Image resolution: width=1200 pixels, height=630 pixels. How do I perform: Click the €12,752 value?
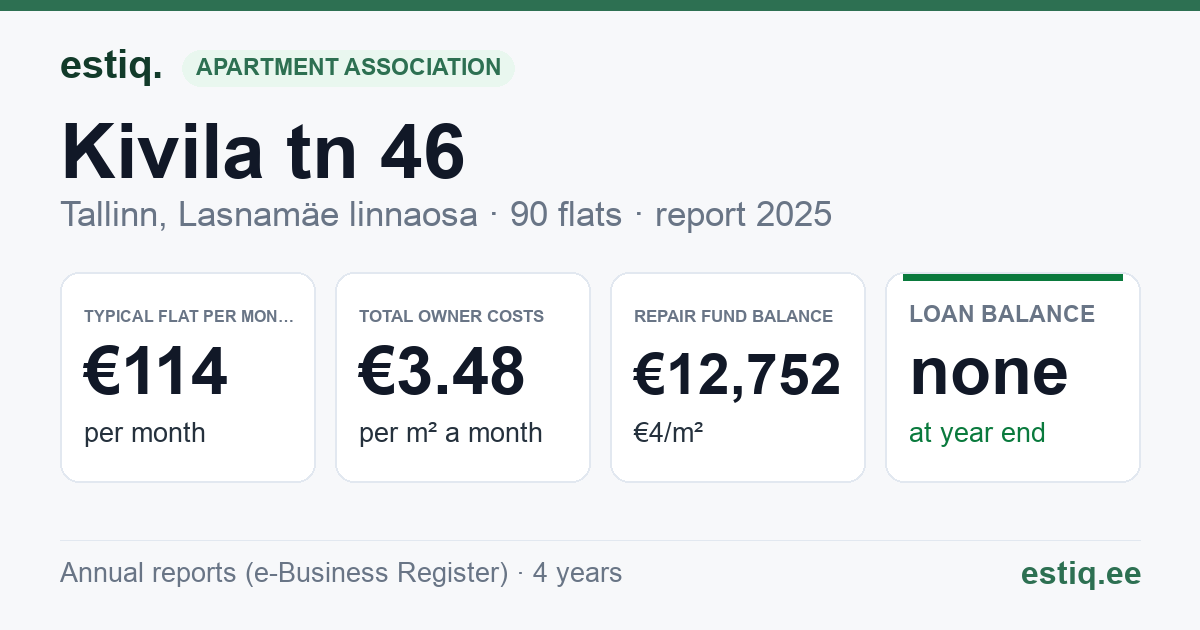point(738,375)
